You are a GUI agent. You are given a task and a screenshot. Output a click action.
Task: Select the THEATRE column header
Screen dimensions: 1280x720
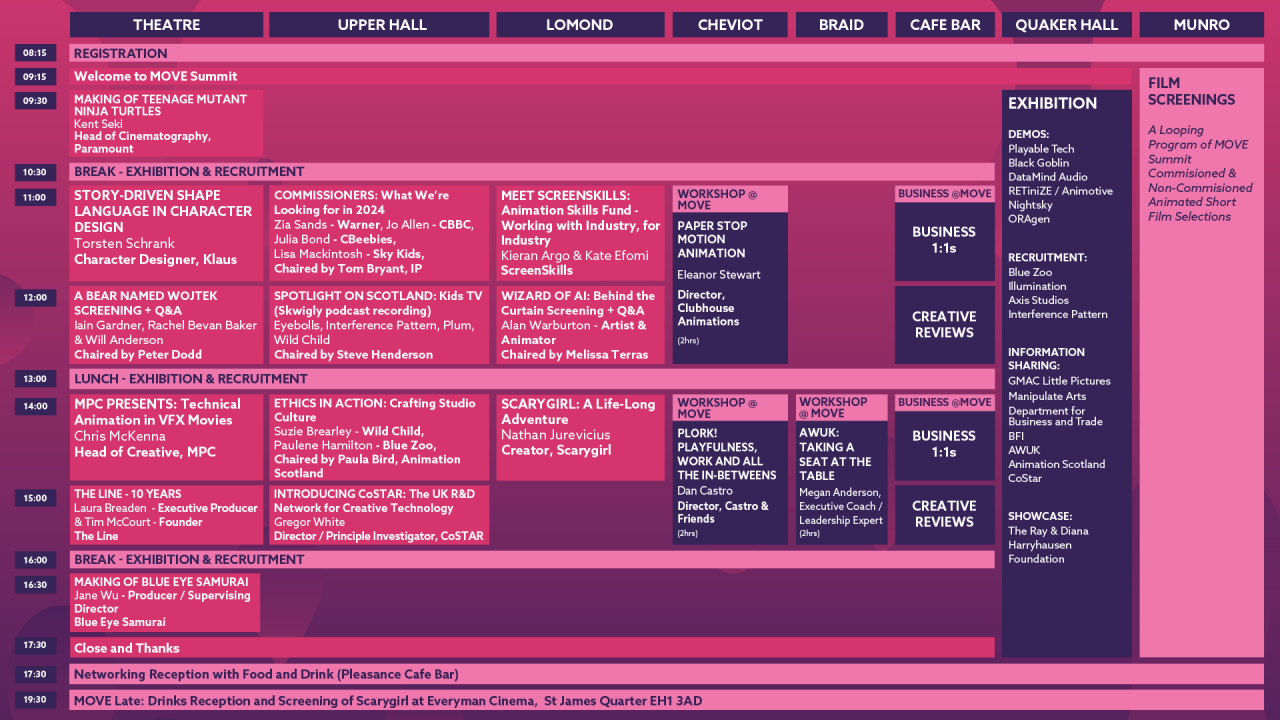(x=166, y=25)
